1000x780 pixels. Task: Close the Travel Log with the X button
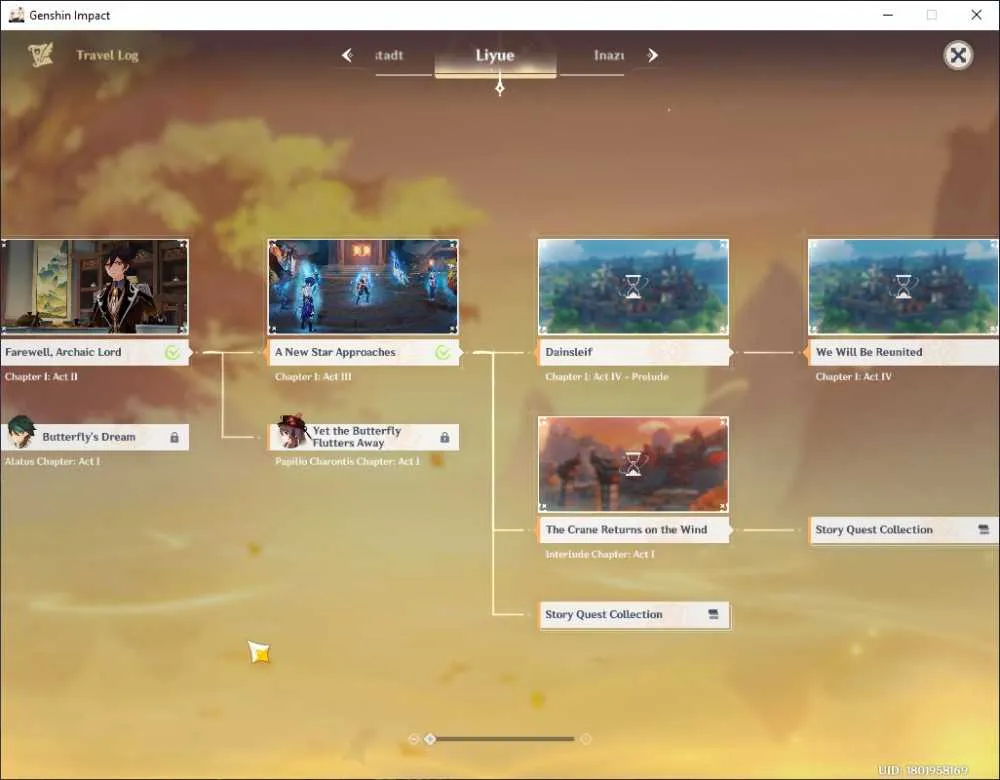click(x=958, y=55)
